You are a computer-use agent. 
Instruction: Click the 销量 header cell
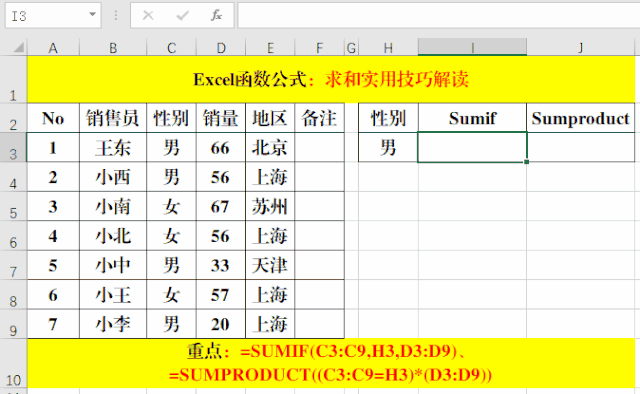pyautogui.click(x=221, y=118)
